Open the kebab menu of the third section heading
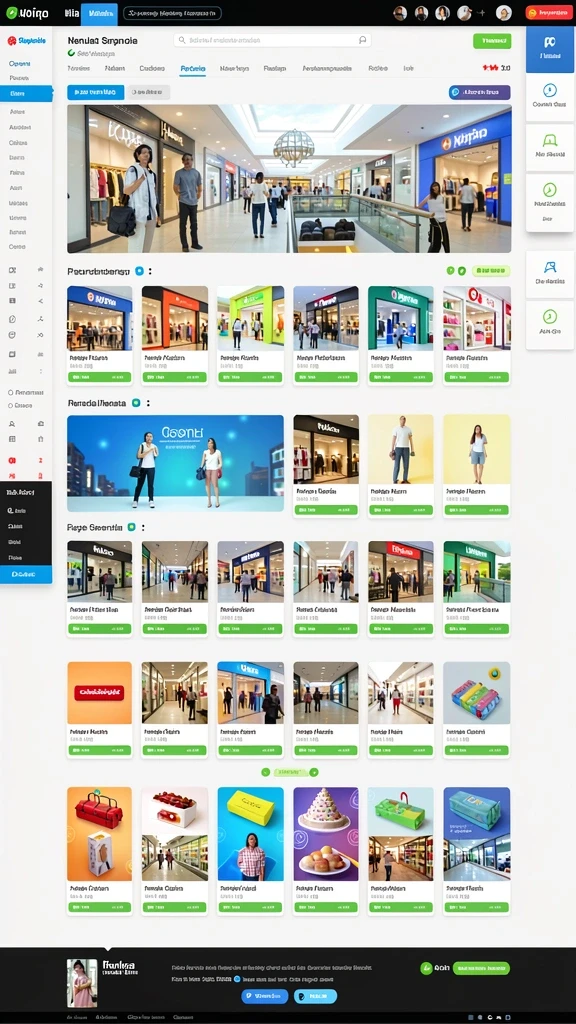576x1024 pixels. coord(143,526)
